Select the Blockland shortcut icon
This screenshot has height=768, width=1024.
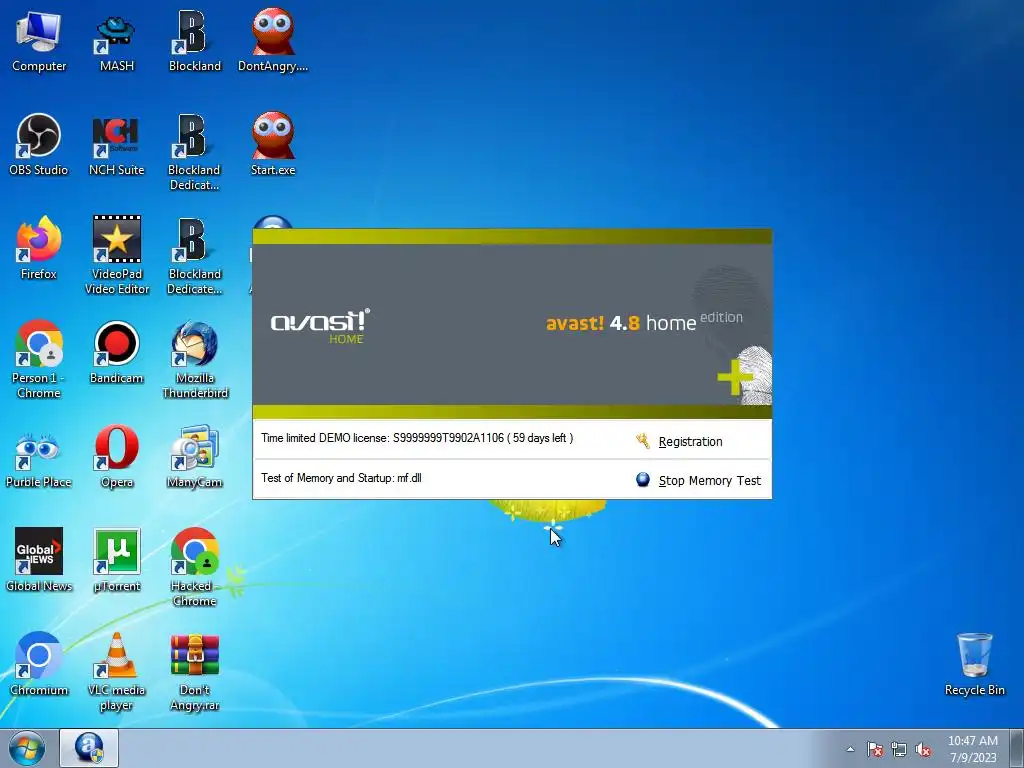tap(195, 40)
